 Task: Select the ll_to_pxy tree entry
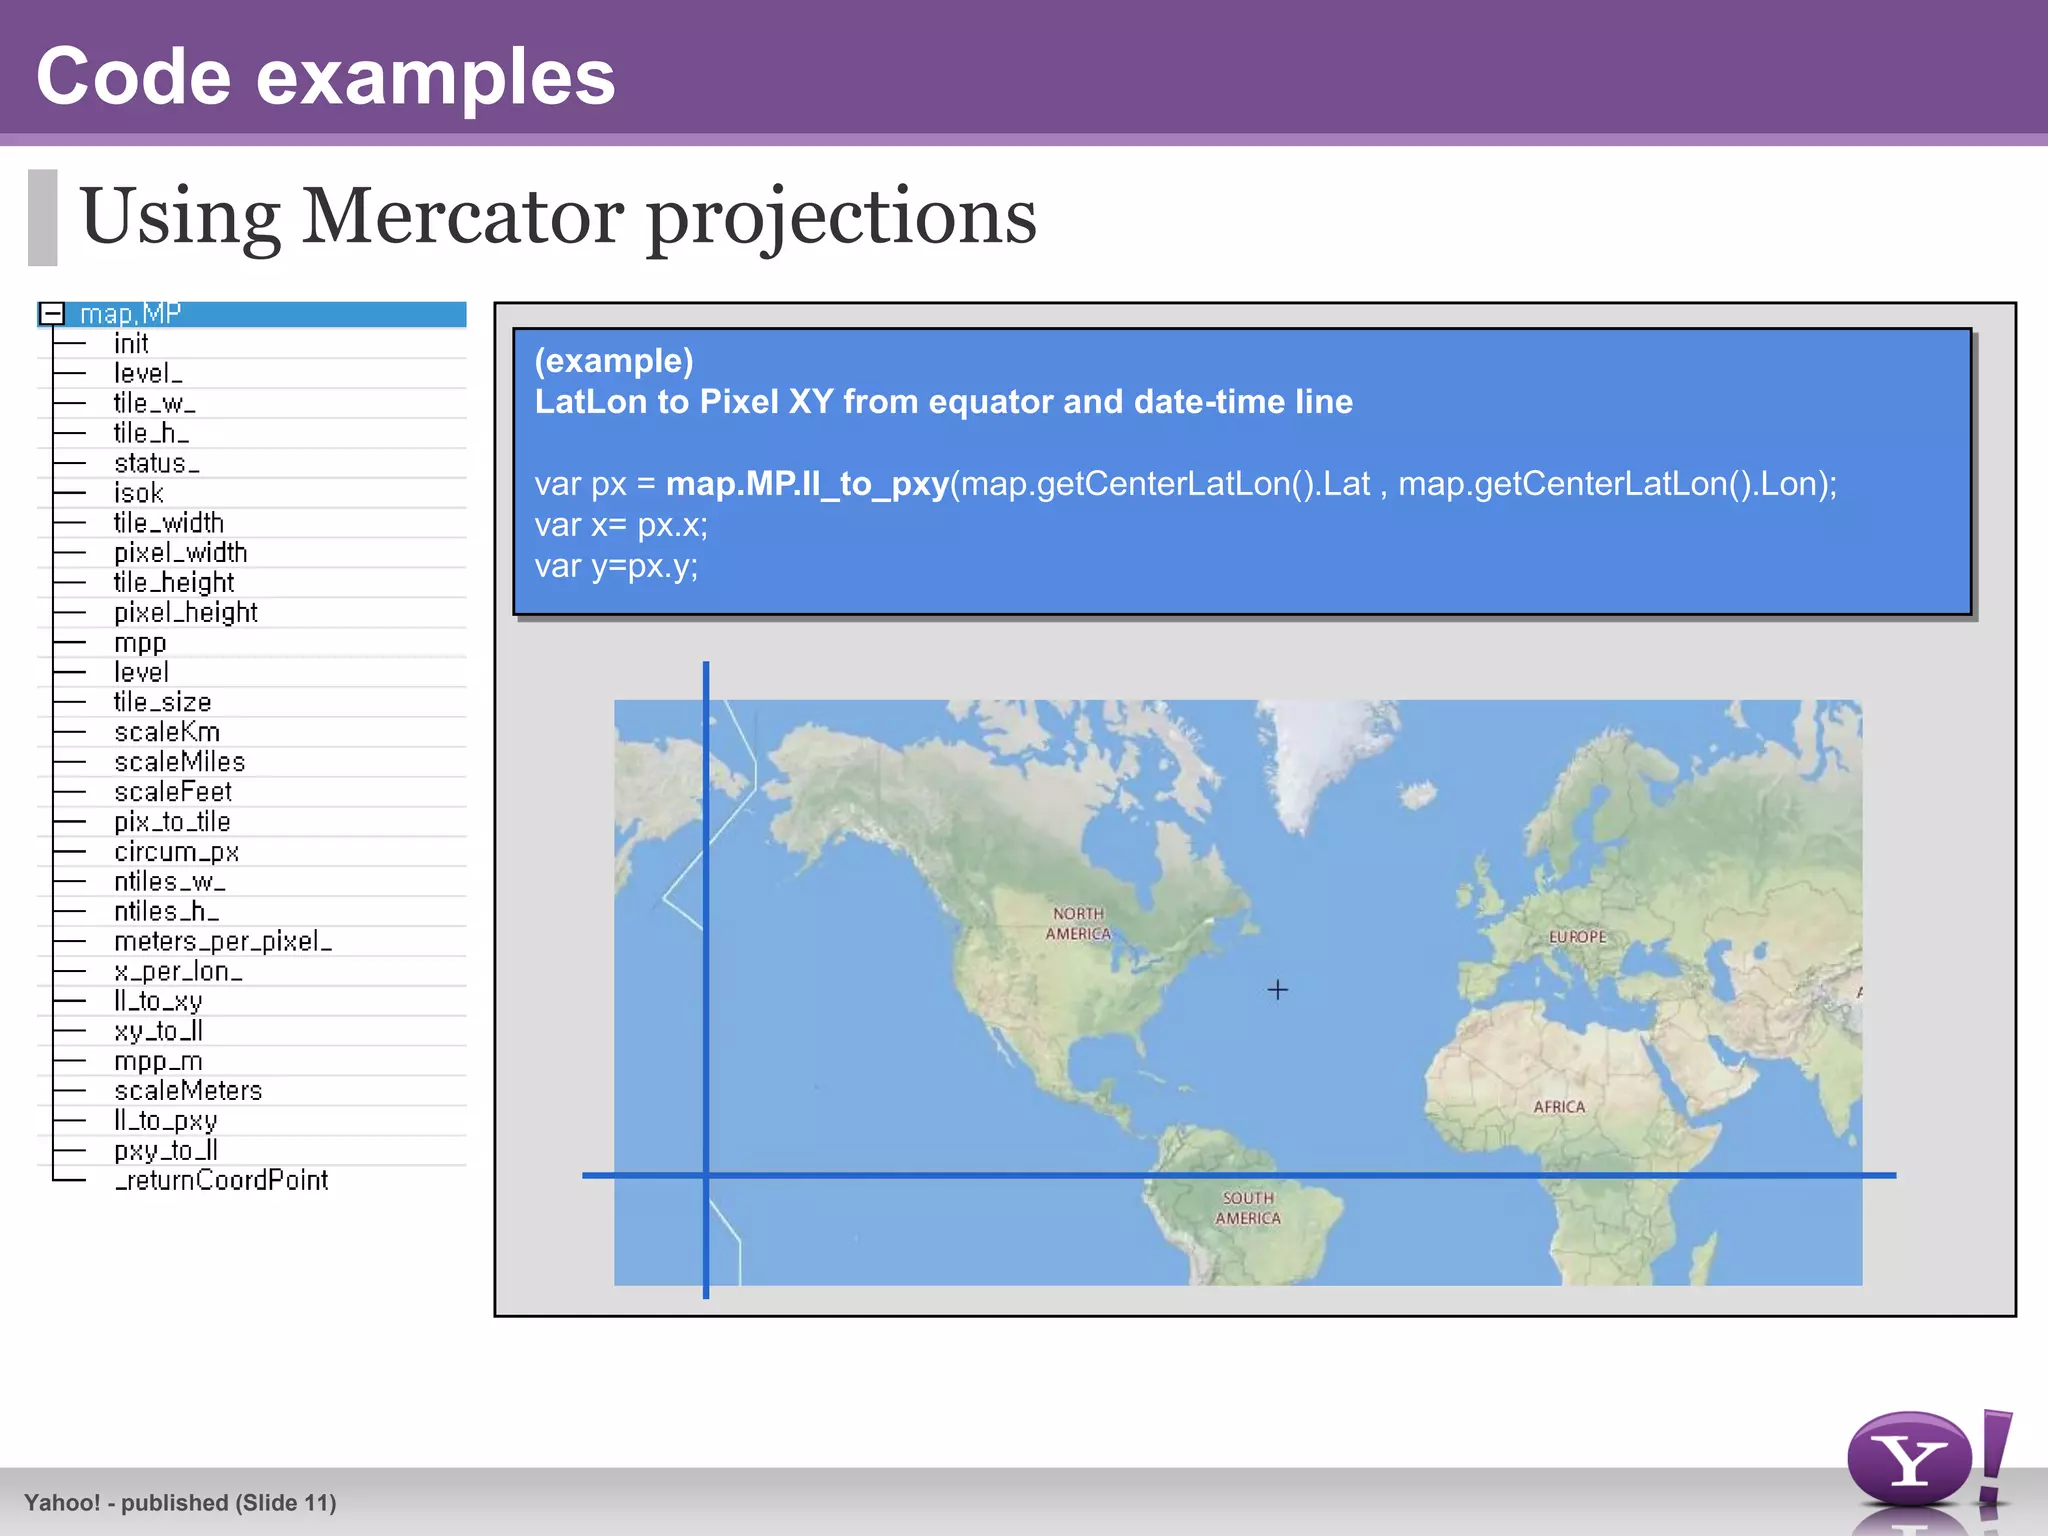[x=165, y=1121]
